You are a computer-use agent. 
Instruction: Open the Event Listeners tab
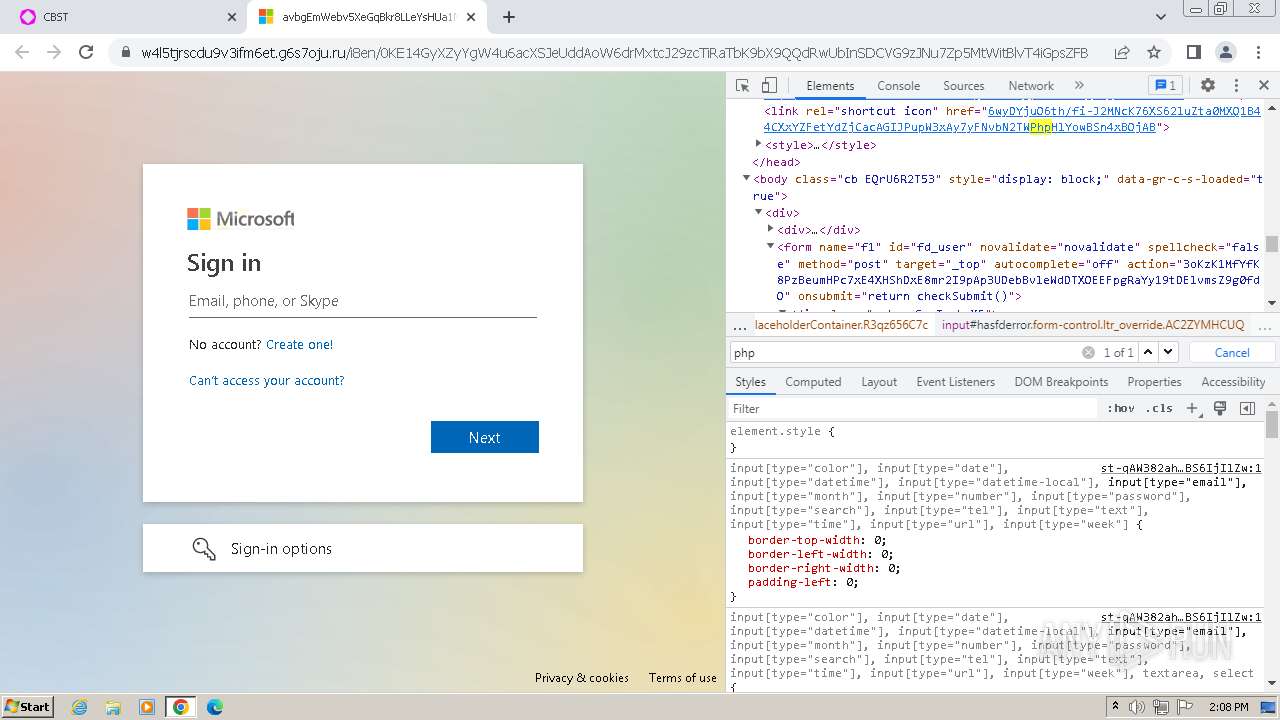pos(955,382)
